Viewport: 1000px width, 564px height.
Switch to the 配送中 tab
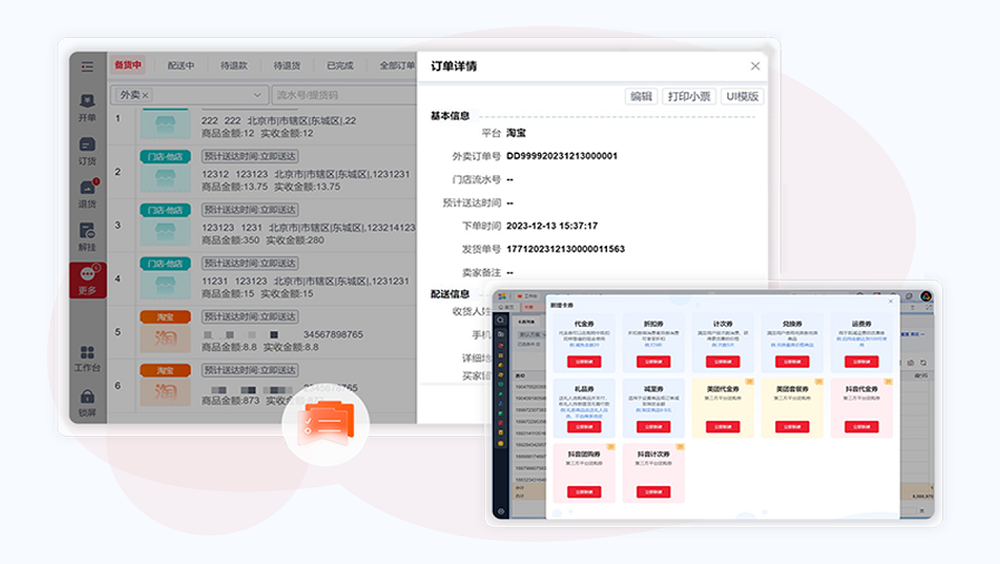pos(181,66)
